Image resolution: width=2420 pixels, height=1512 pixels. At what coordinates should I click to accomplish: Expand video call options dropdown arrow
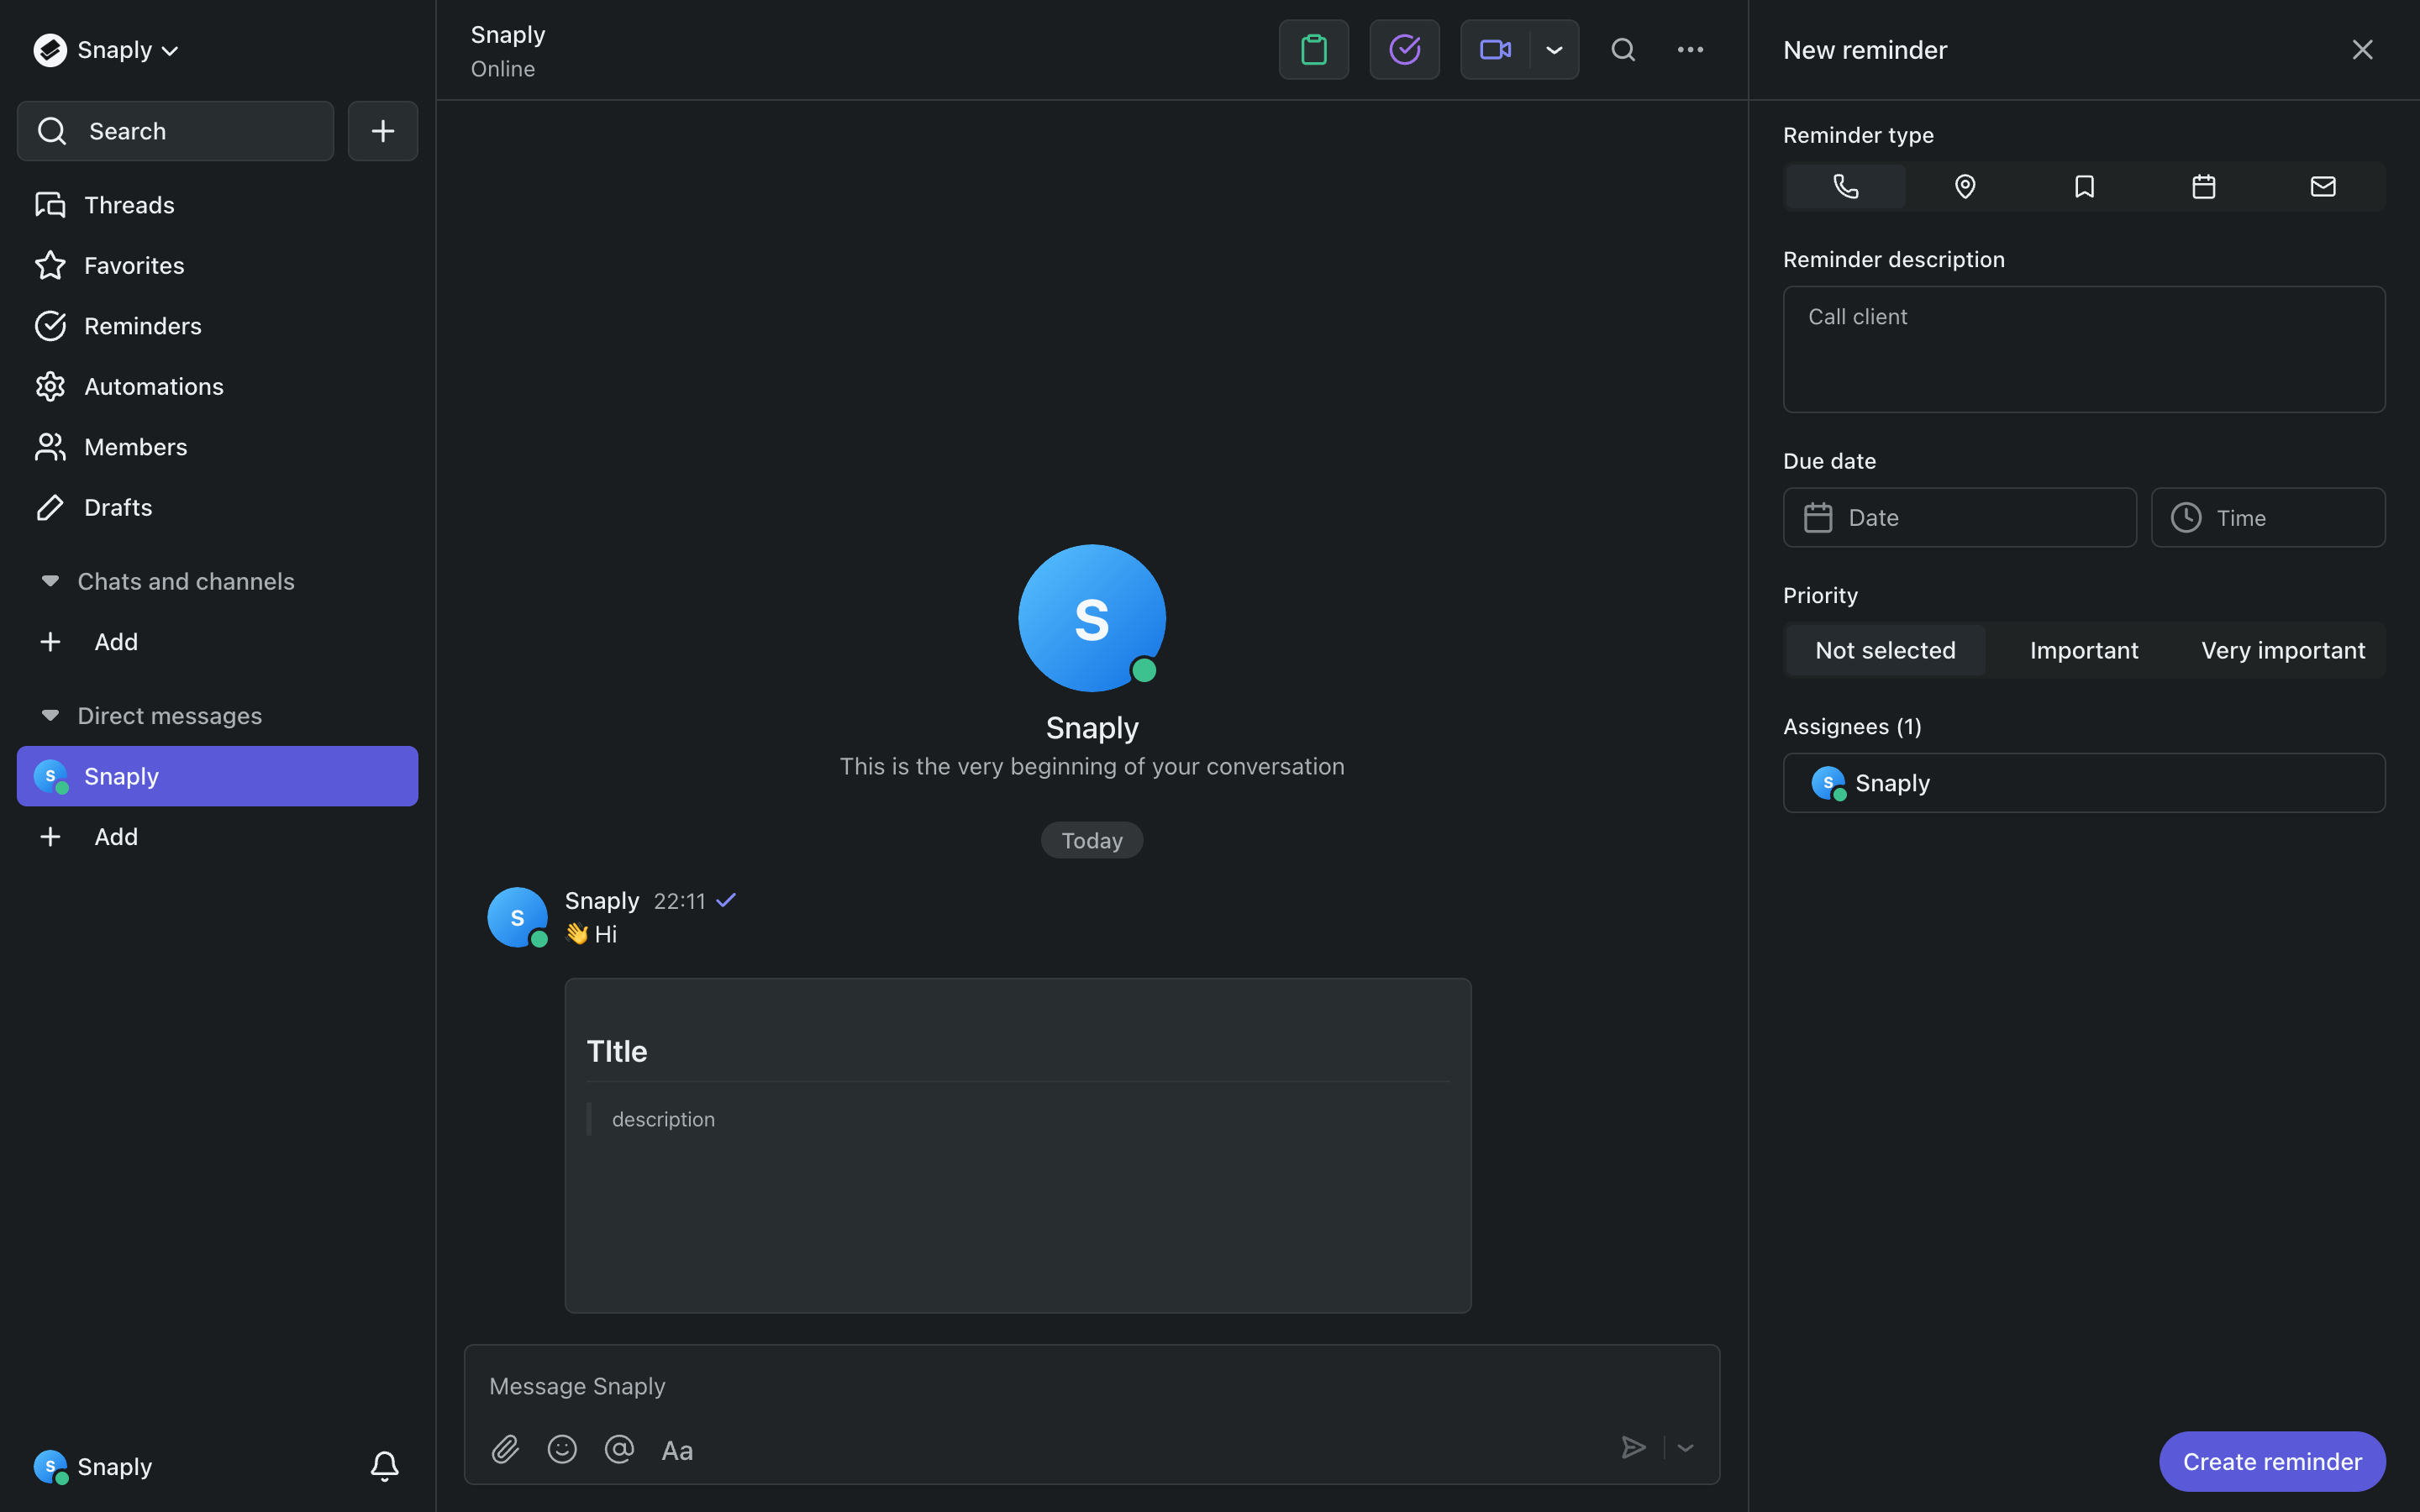click(x=1554, y=49)
